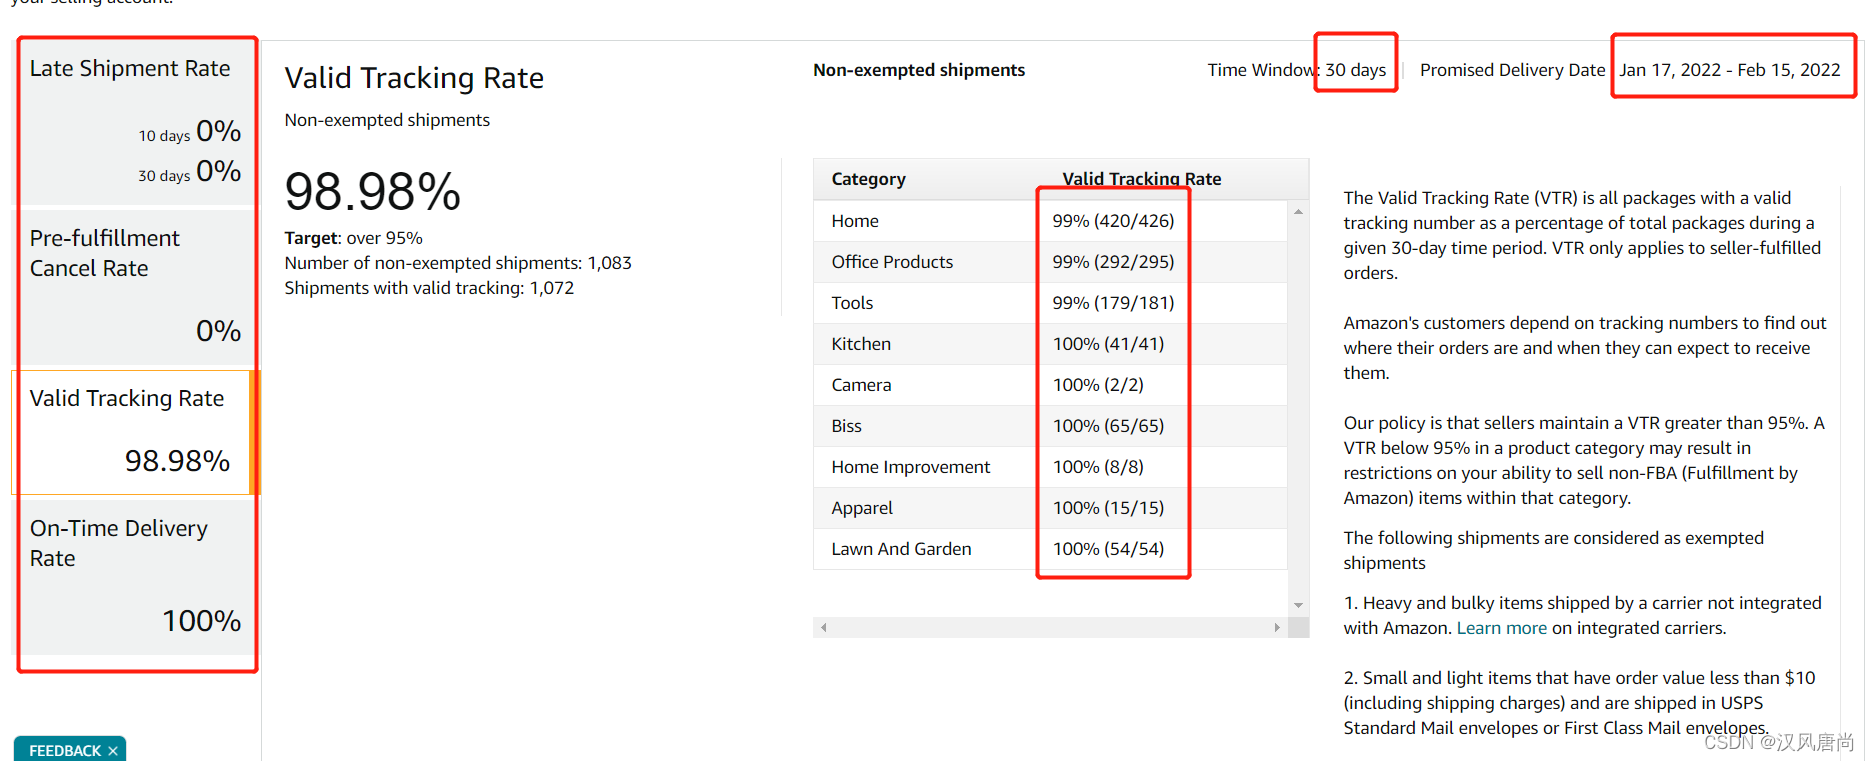The width and height of the screenshot is (1869, 761).
Task: Click the 30 days 0% late shipment value
Action: [x=190, y=171]
